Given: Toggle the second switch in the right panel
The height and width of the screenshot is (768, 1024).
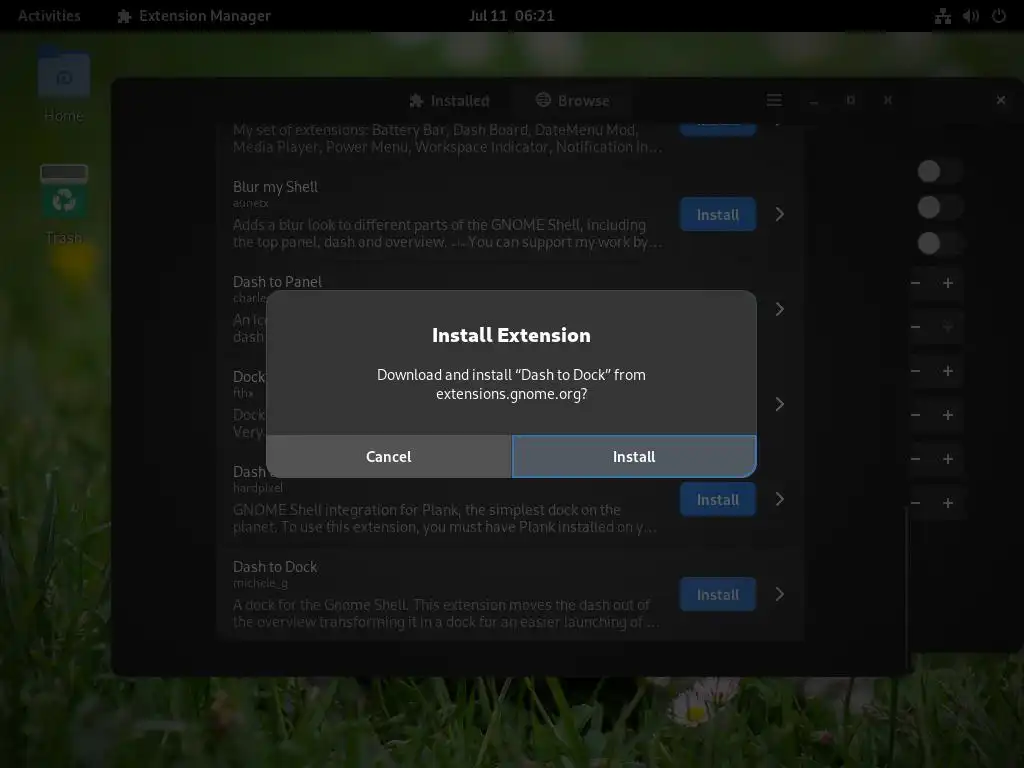Looking at the screenshot, I should pyautogui.click(x=939, y=208).
